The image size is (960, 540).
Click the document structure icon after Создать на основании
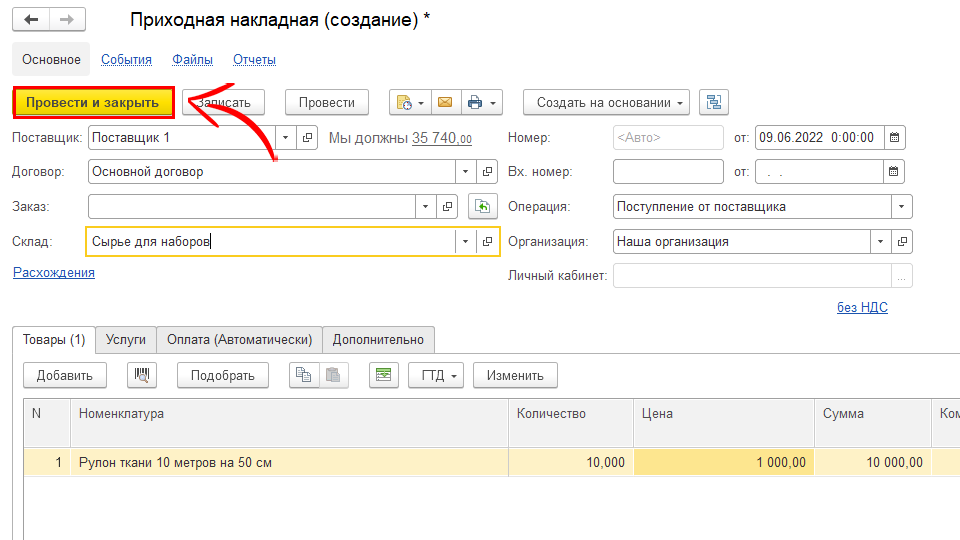(714, 102)
